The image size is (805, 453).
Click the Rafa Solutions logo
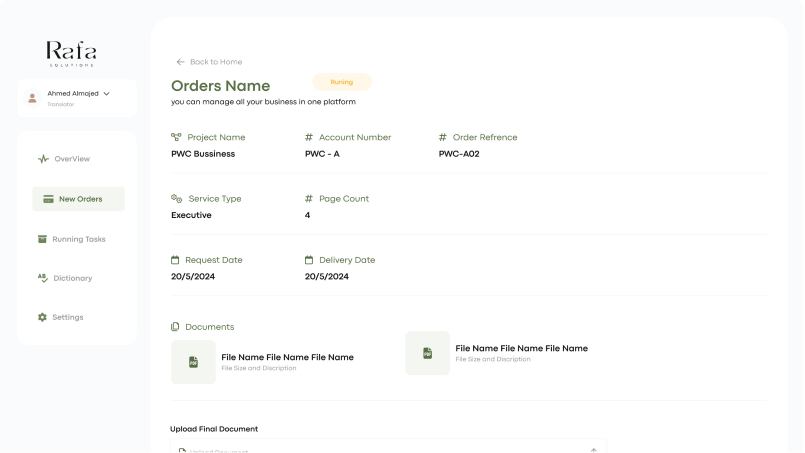(71, 52)
